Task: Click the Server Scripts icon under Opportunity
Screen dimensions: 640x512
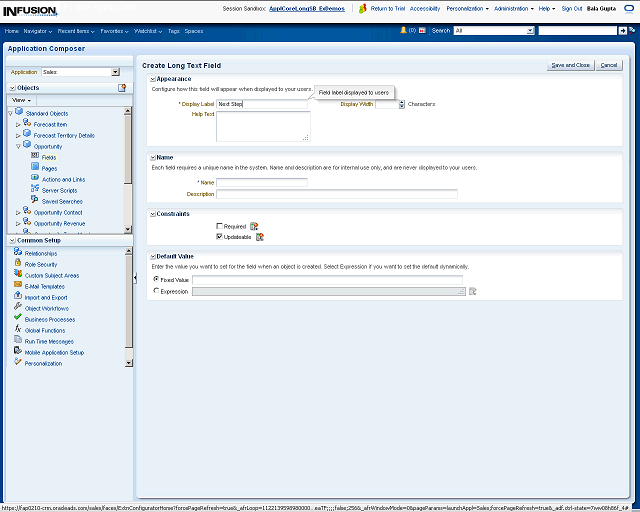Action: [x=35, y=190]
